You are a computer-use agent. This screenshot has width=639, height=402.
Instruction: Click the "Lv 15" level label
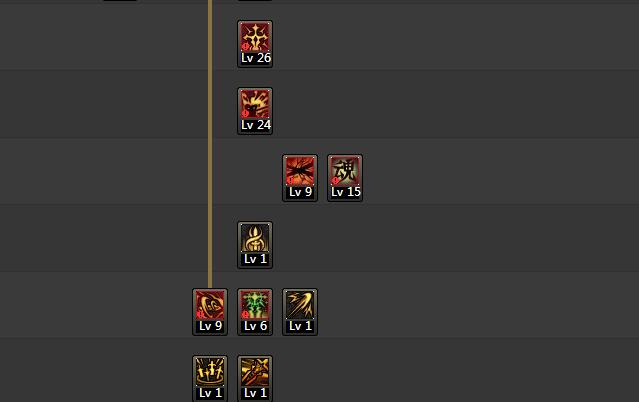[x=346, y=192]
